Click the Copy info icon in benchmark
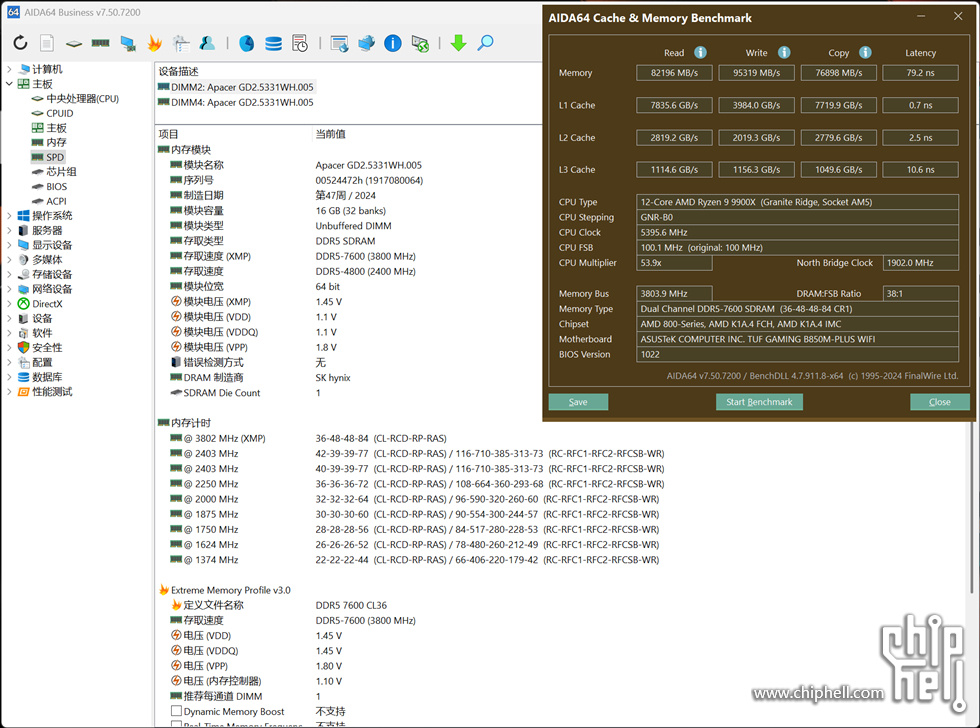 pos(866,52)
